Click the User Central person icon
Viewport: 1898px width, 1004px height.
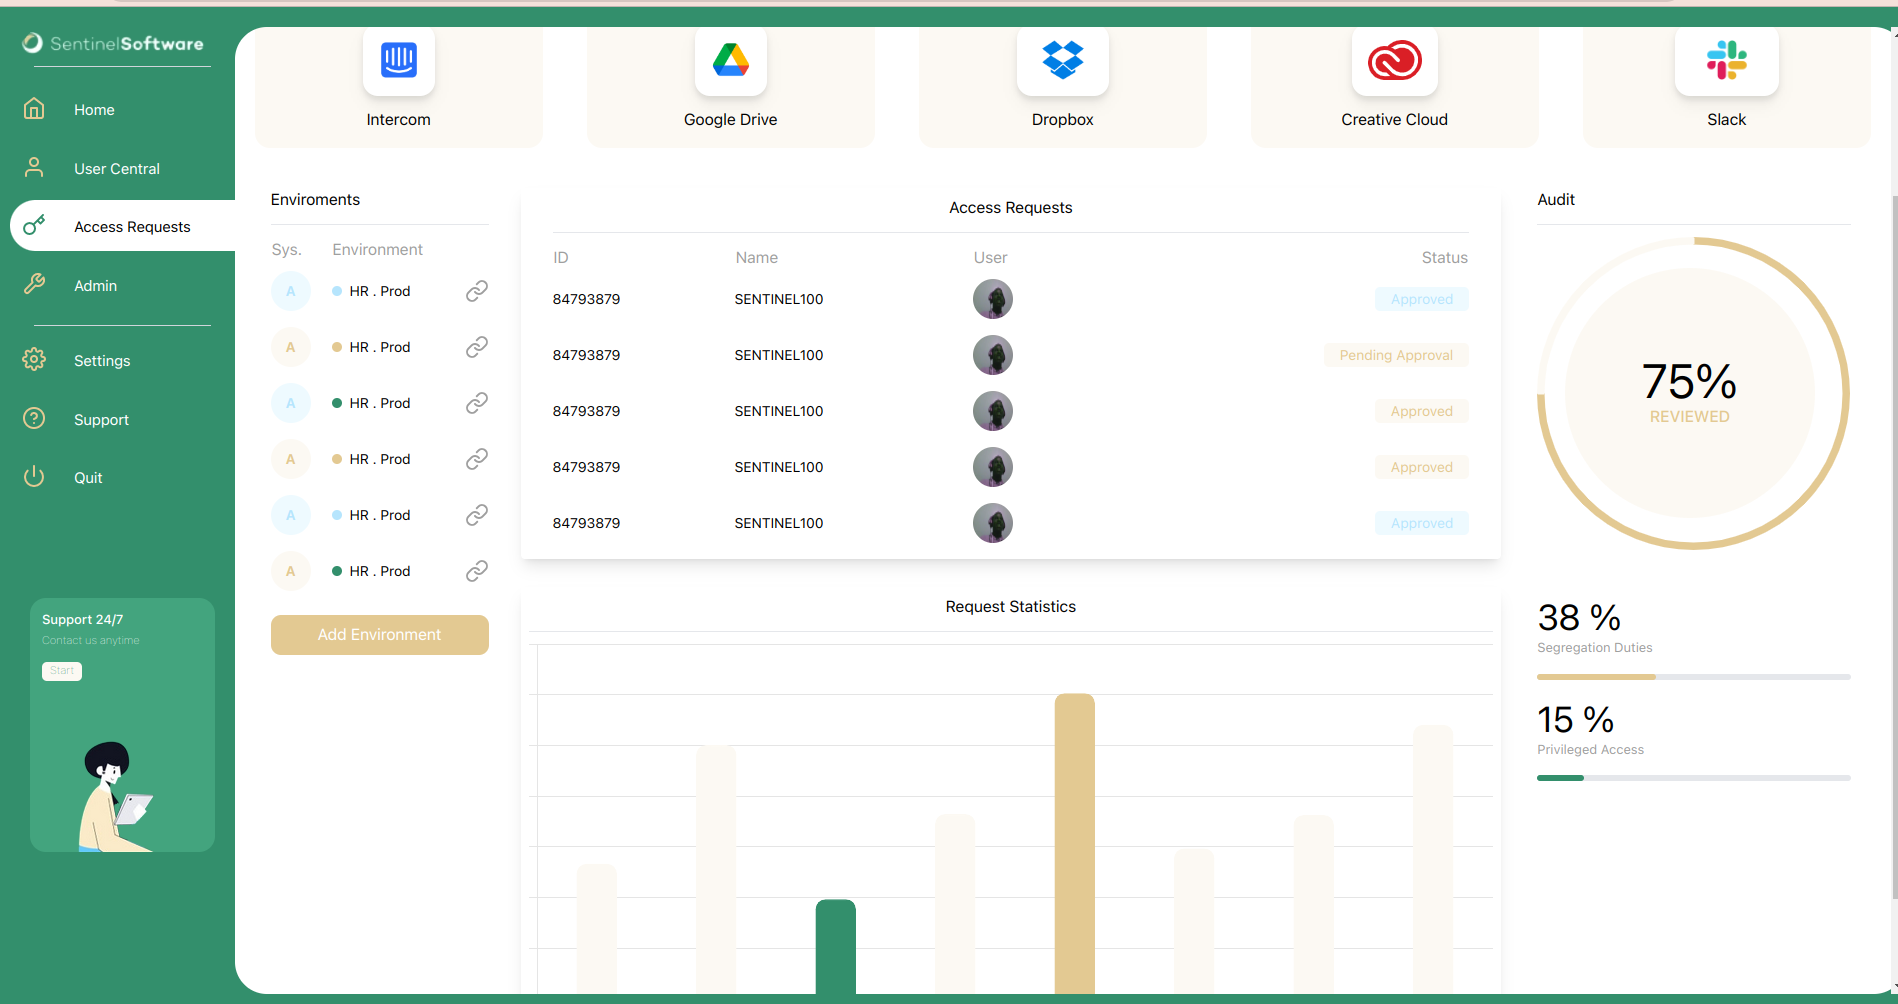[34, 167]
